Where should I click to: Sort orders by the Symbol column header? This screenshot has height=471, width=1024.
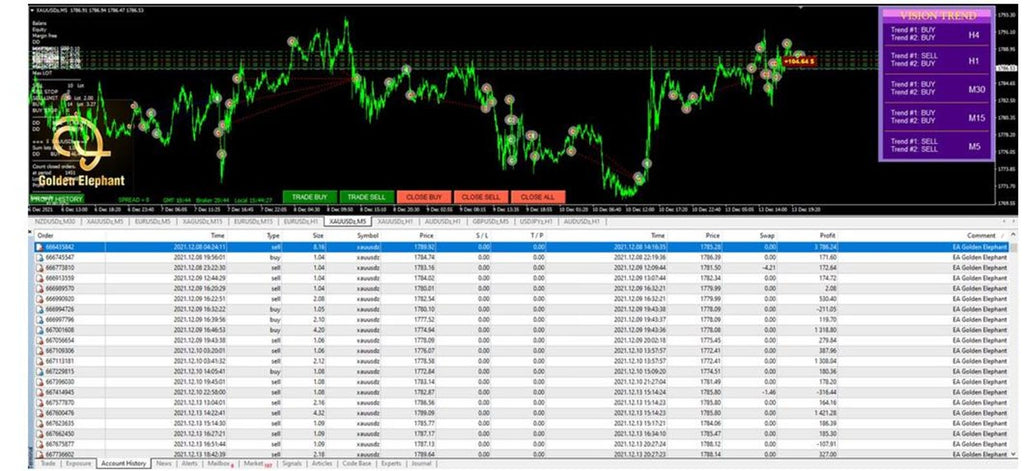tap(368, 235)
